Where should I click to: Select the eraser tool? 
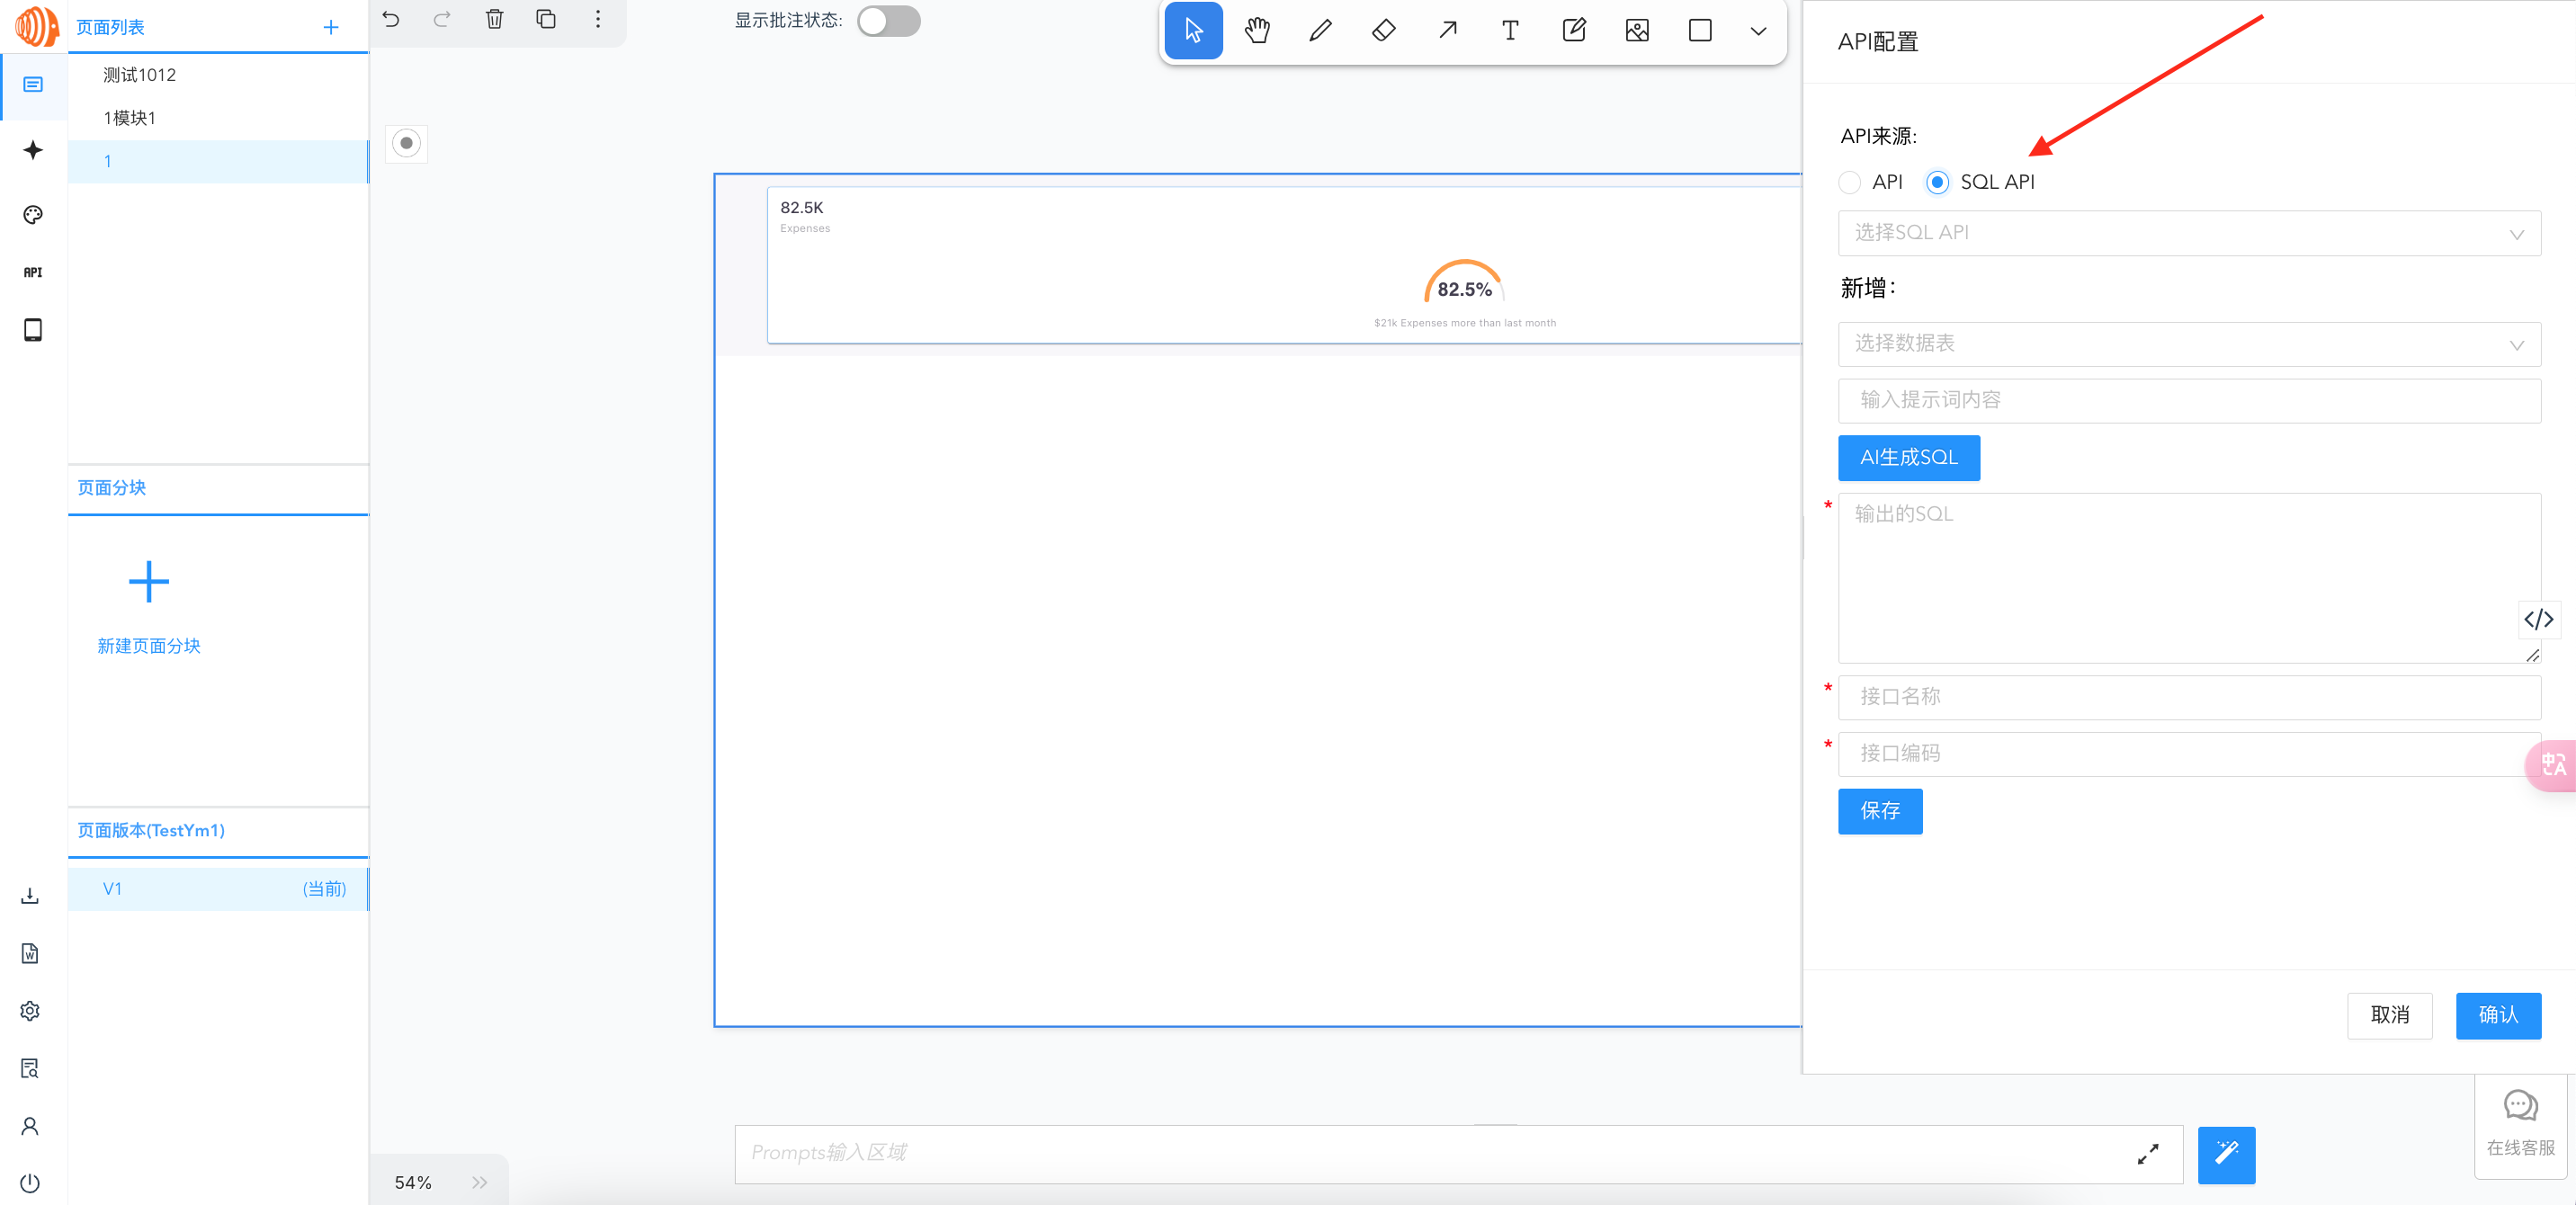1383,30
